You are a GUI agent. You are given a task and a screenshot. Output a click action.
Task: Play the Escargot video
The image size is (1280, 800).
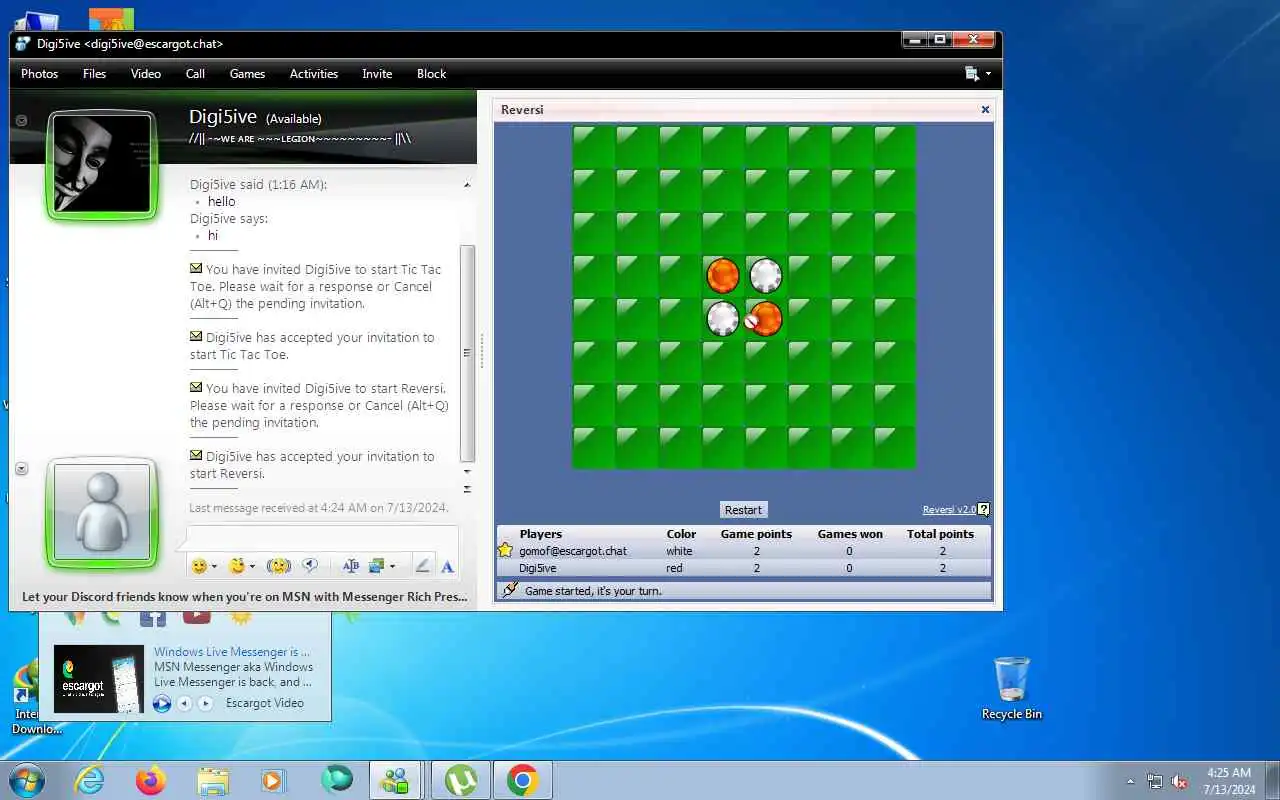click(162, 703)
